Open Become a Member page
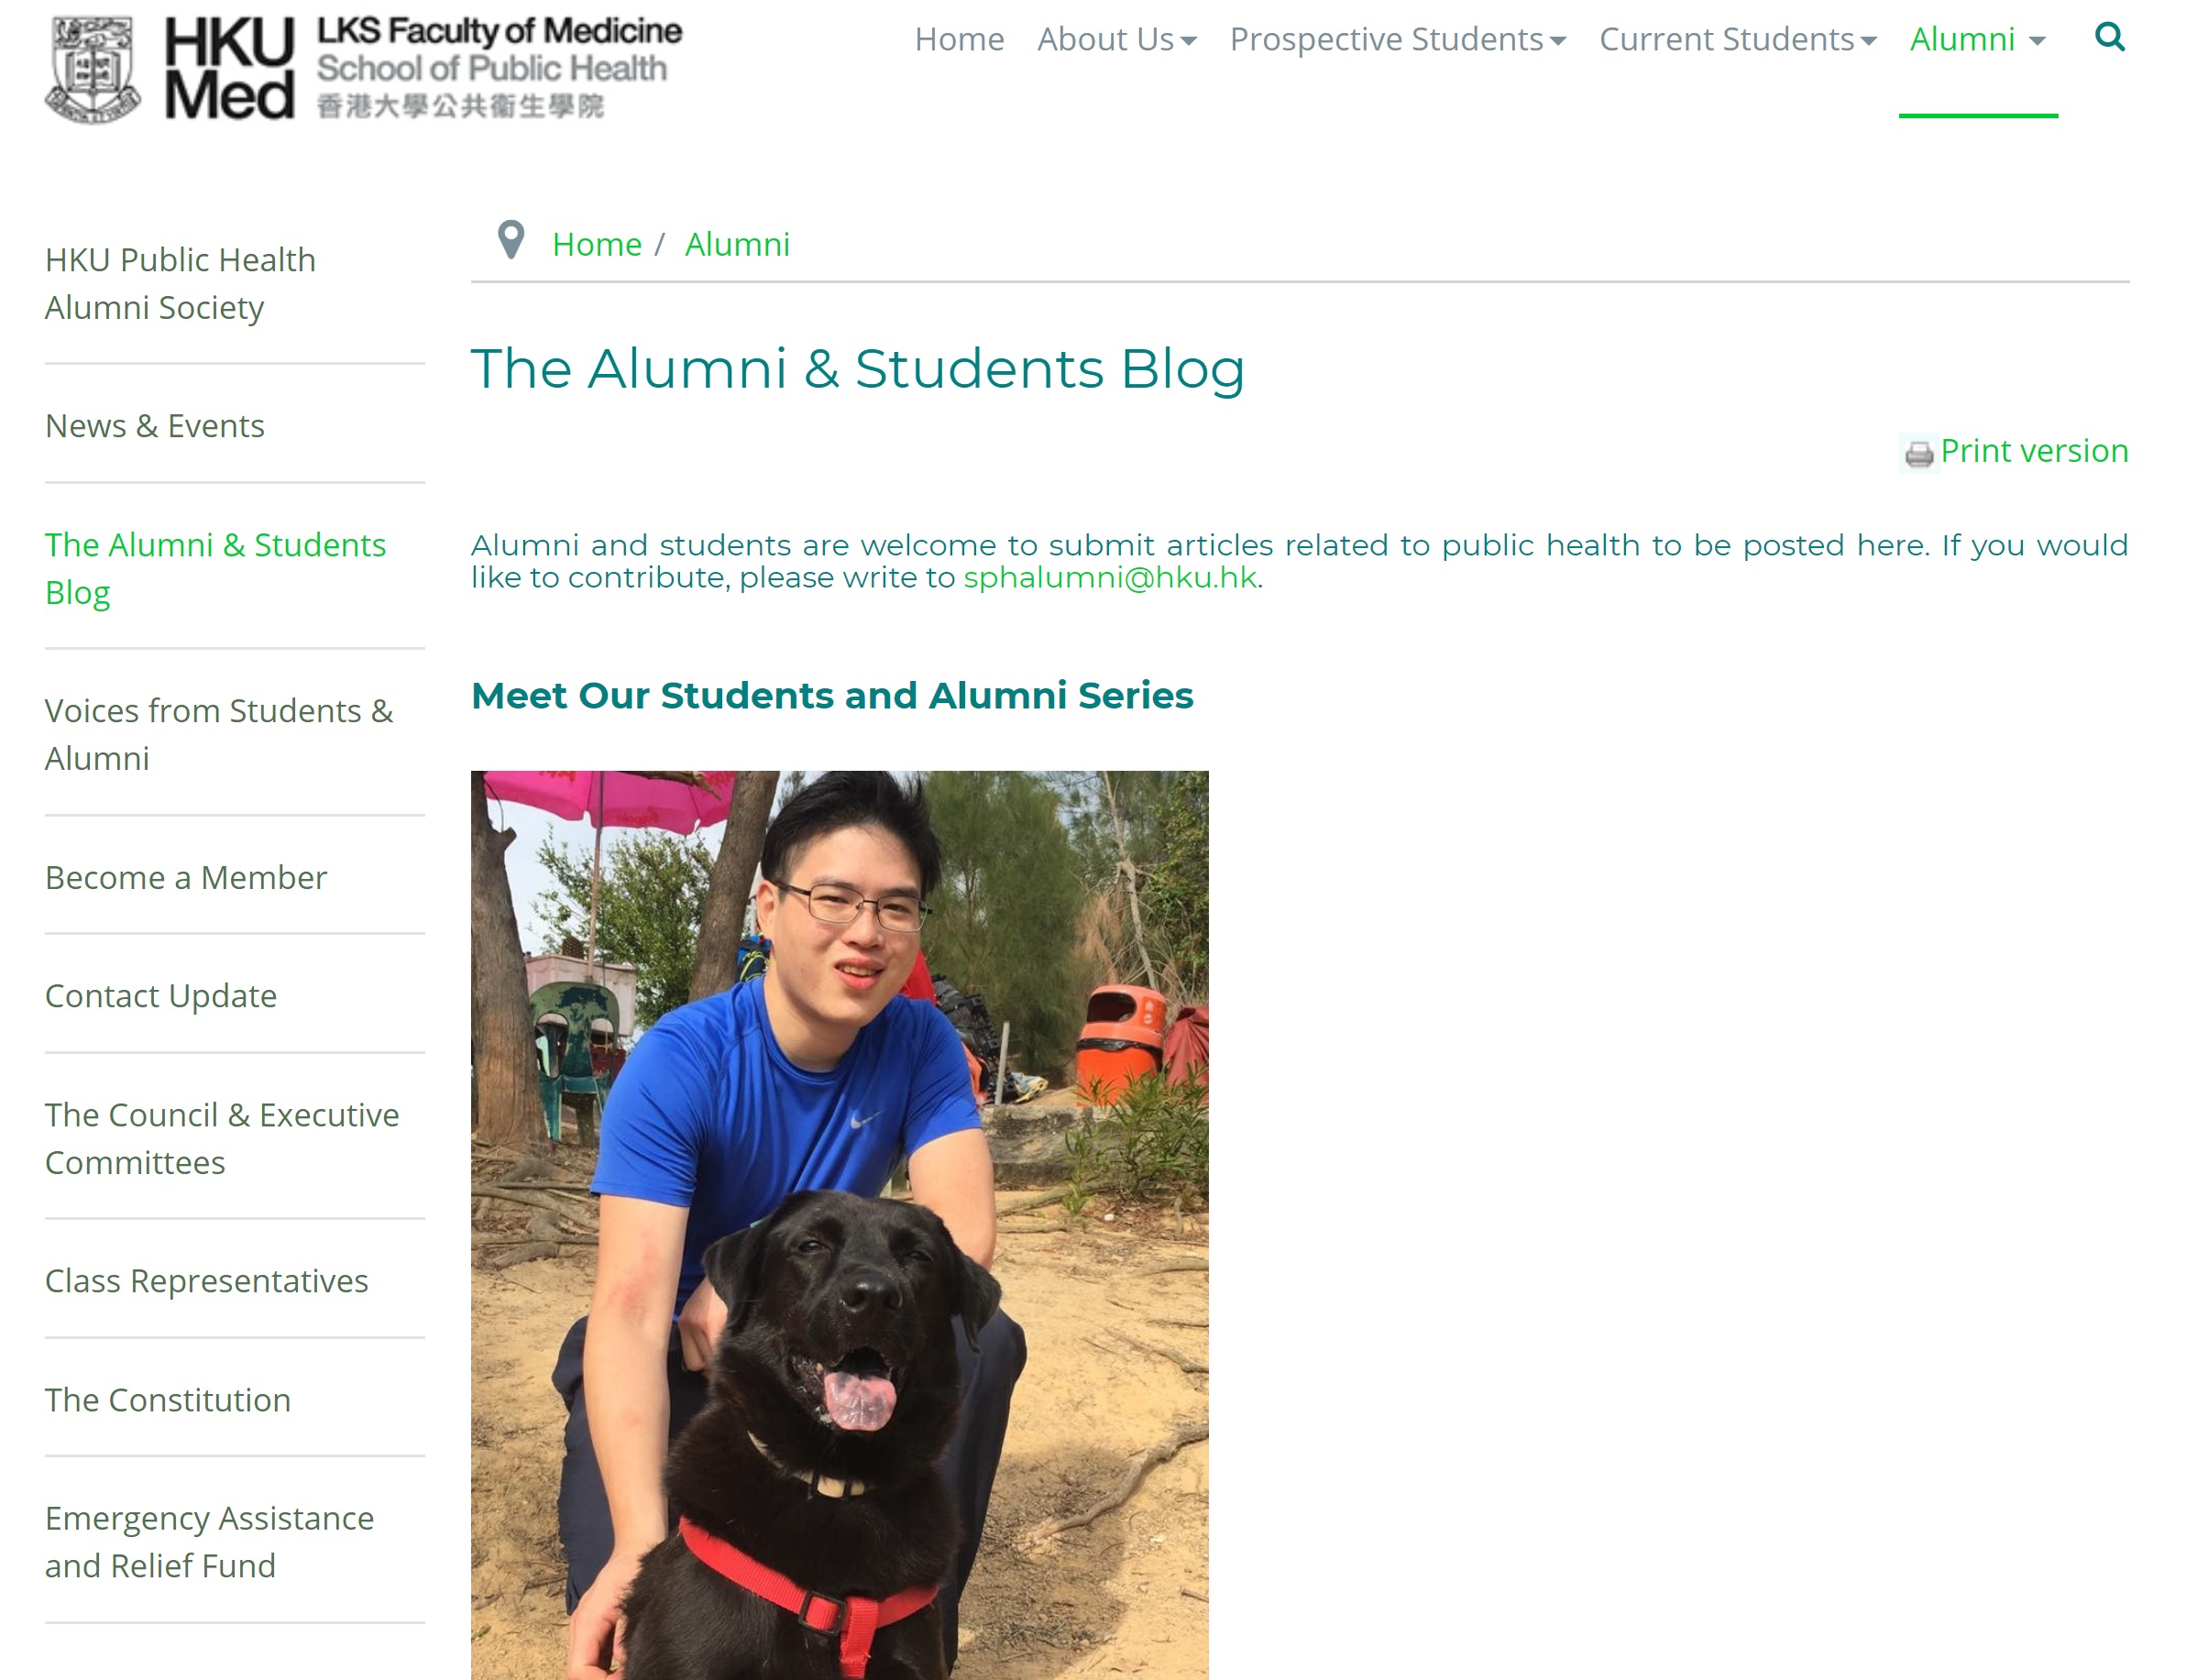The width and height of the screenshot is (2197, 1680). 186,877
